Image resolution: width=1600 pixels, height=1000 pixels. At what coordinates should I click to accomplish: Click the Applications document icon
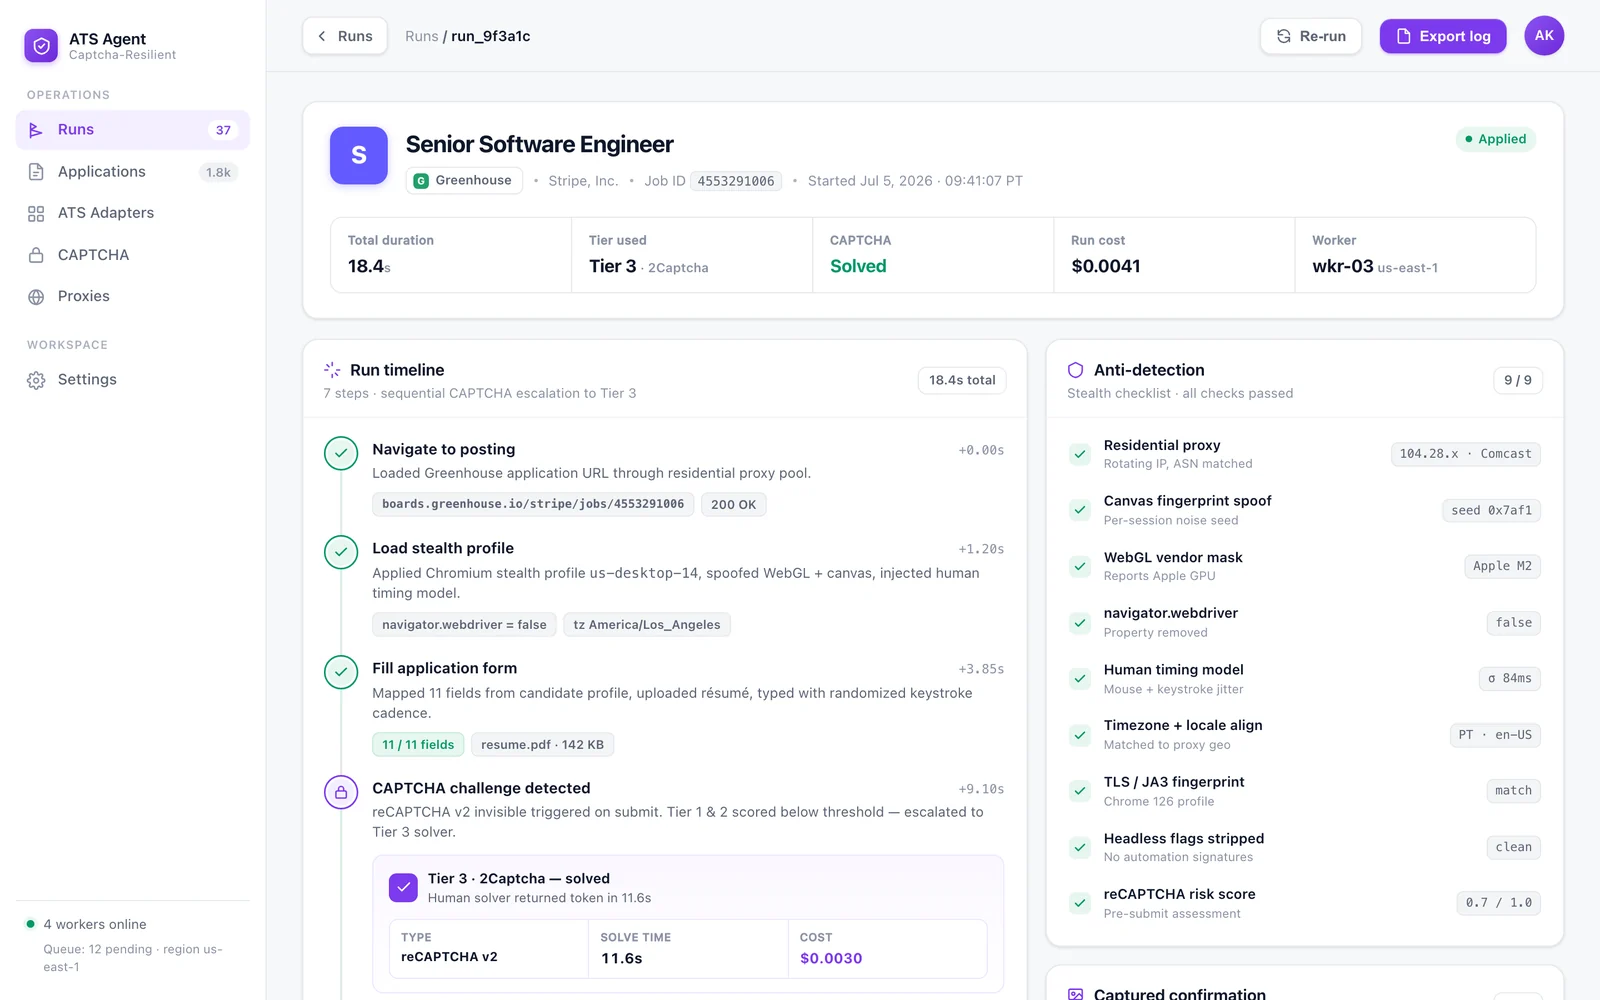click(36, 172)
